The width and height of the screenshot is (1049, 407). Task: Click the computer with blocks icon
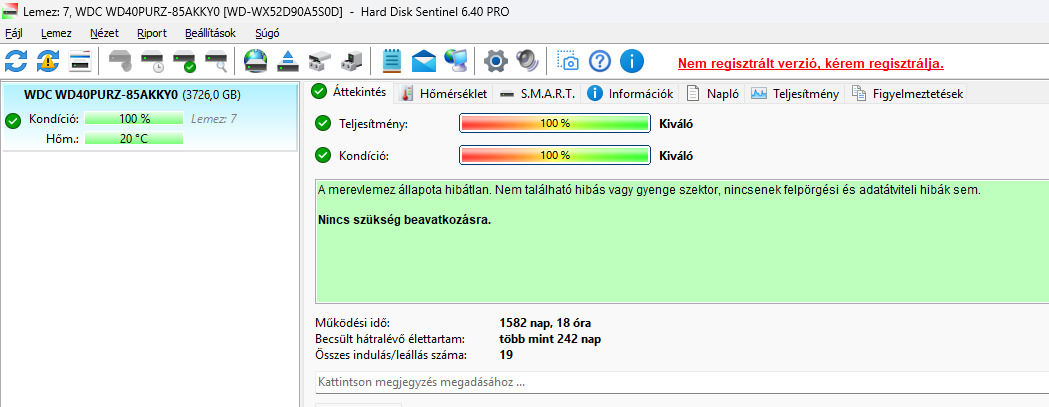351,62
